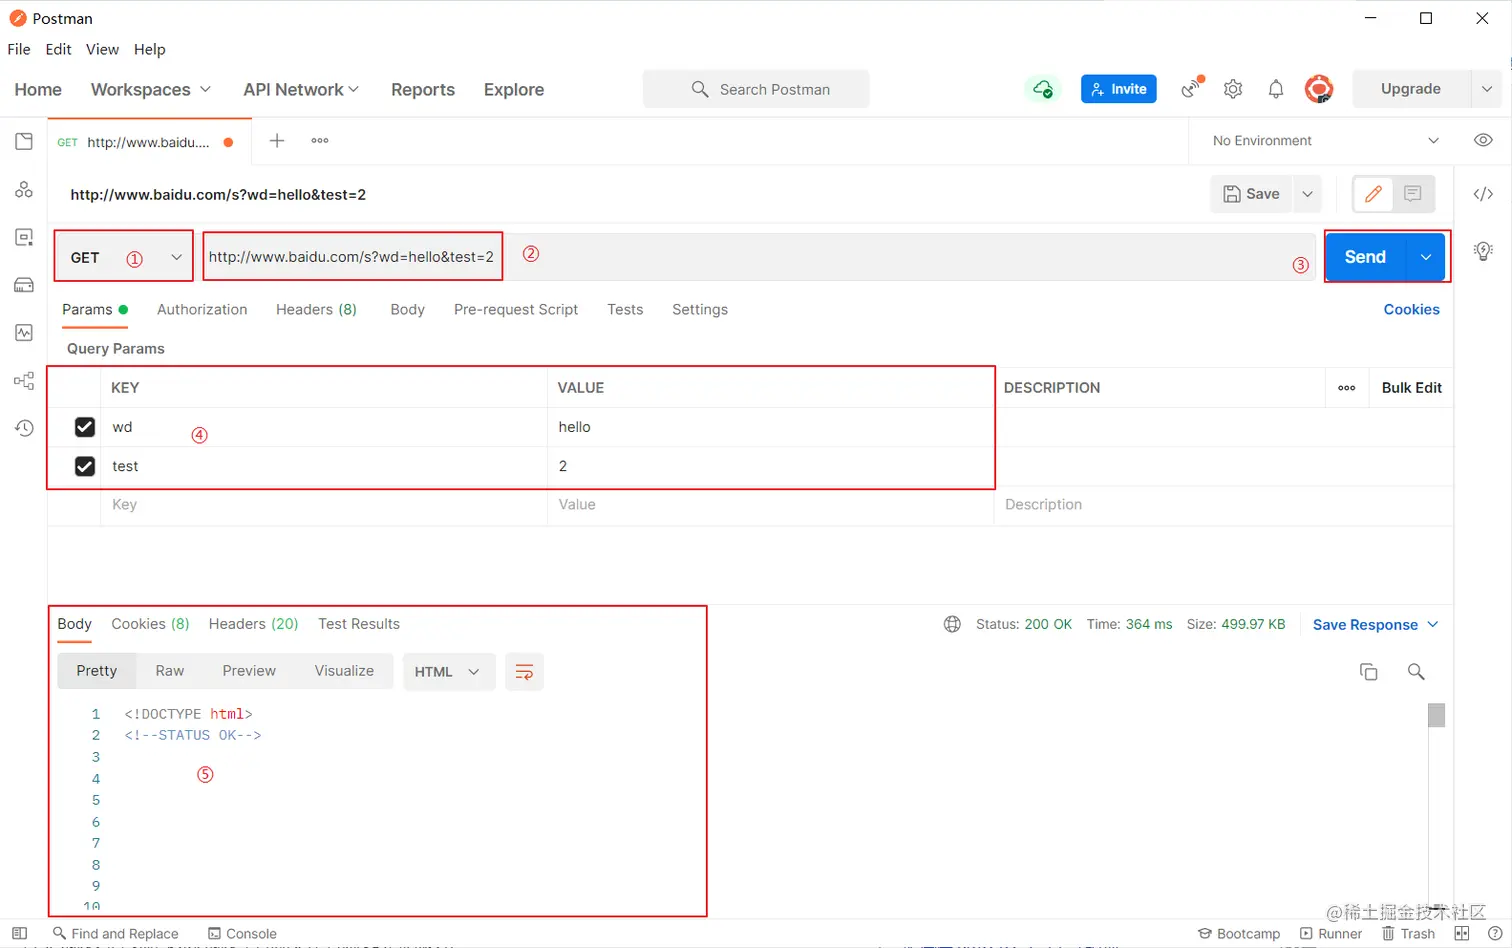This screenshot has height=948, width=1512.
Task: Expand the Save button dropdown arrow
Action: point(1307,194)
